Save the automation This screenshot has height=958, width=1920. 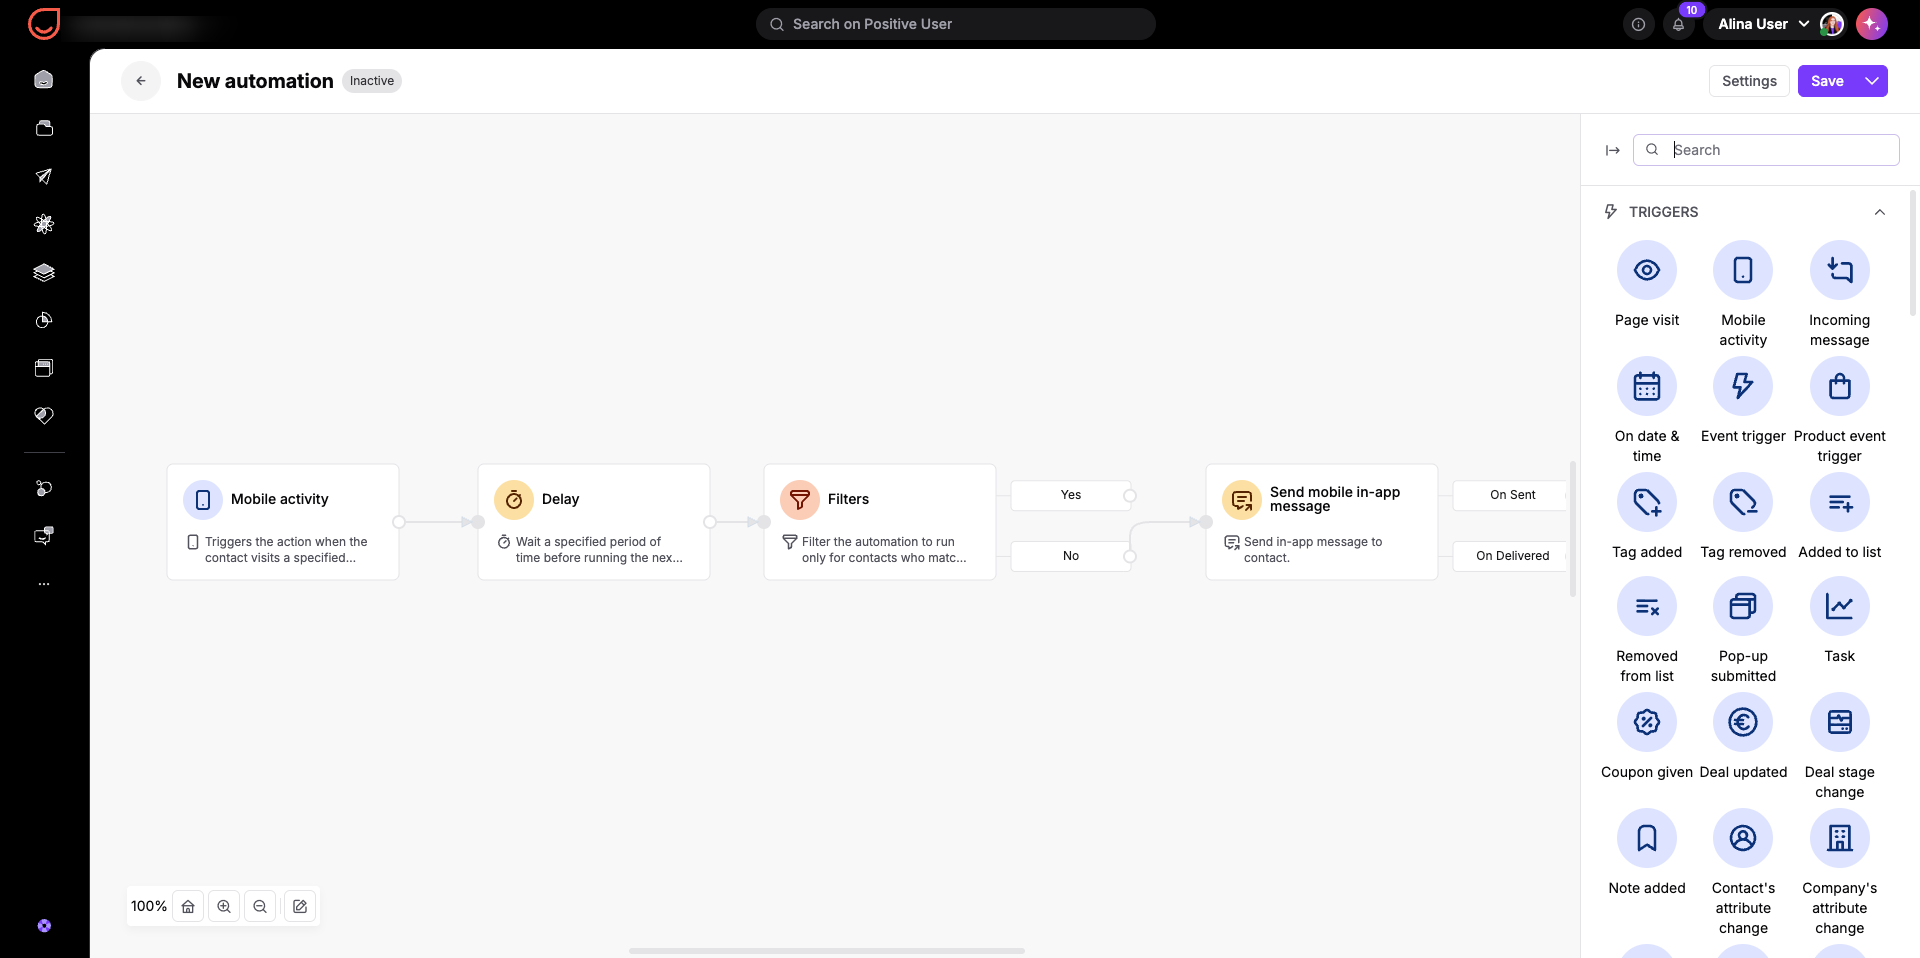(x=1827, y=81)
